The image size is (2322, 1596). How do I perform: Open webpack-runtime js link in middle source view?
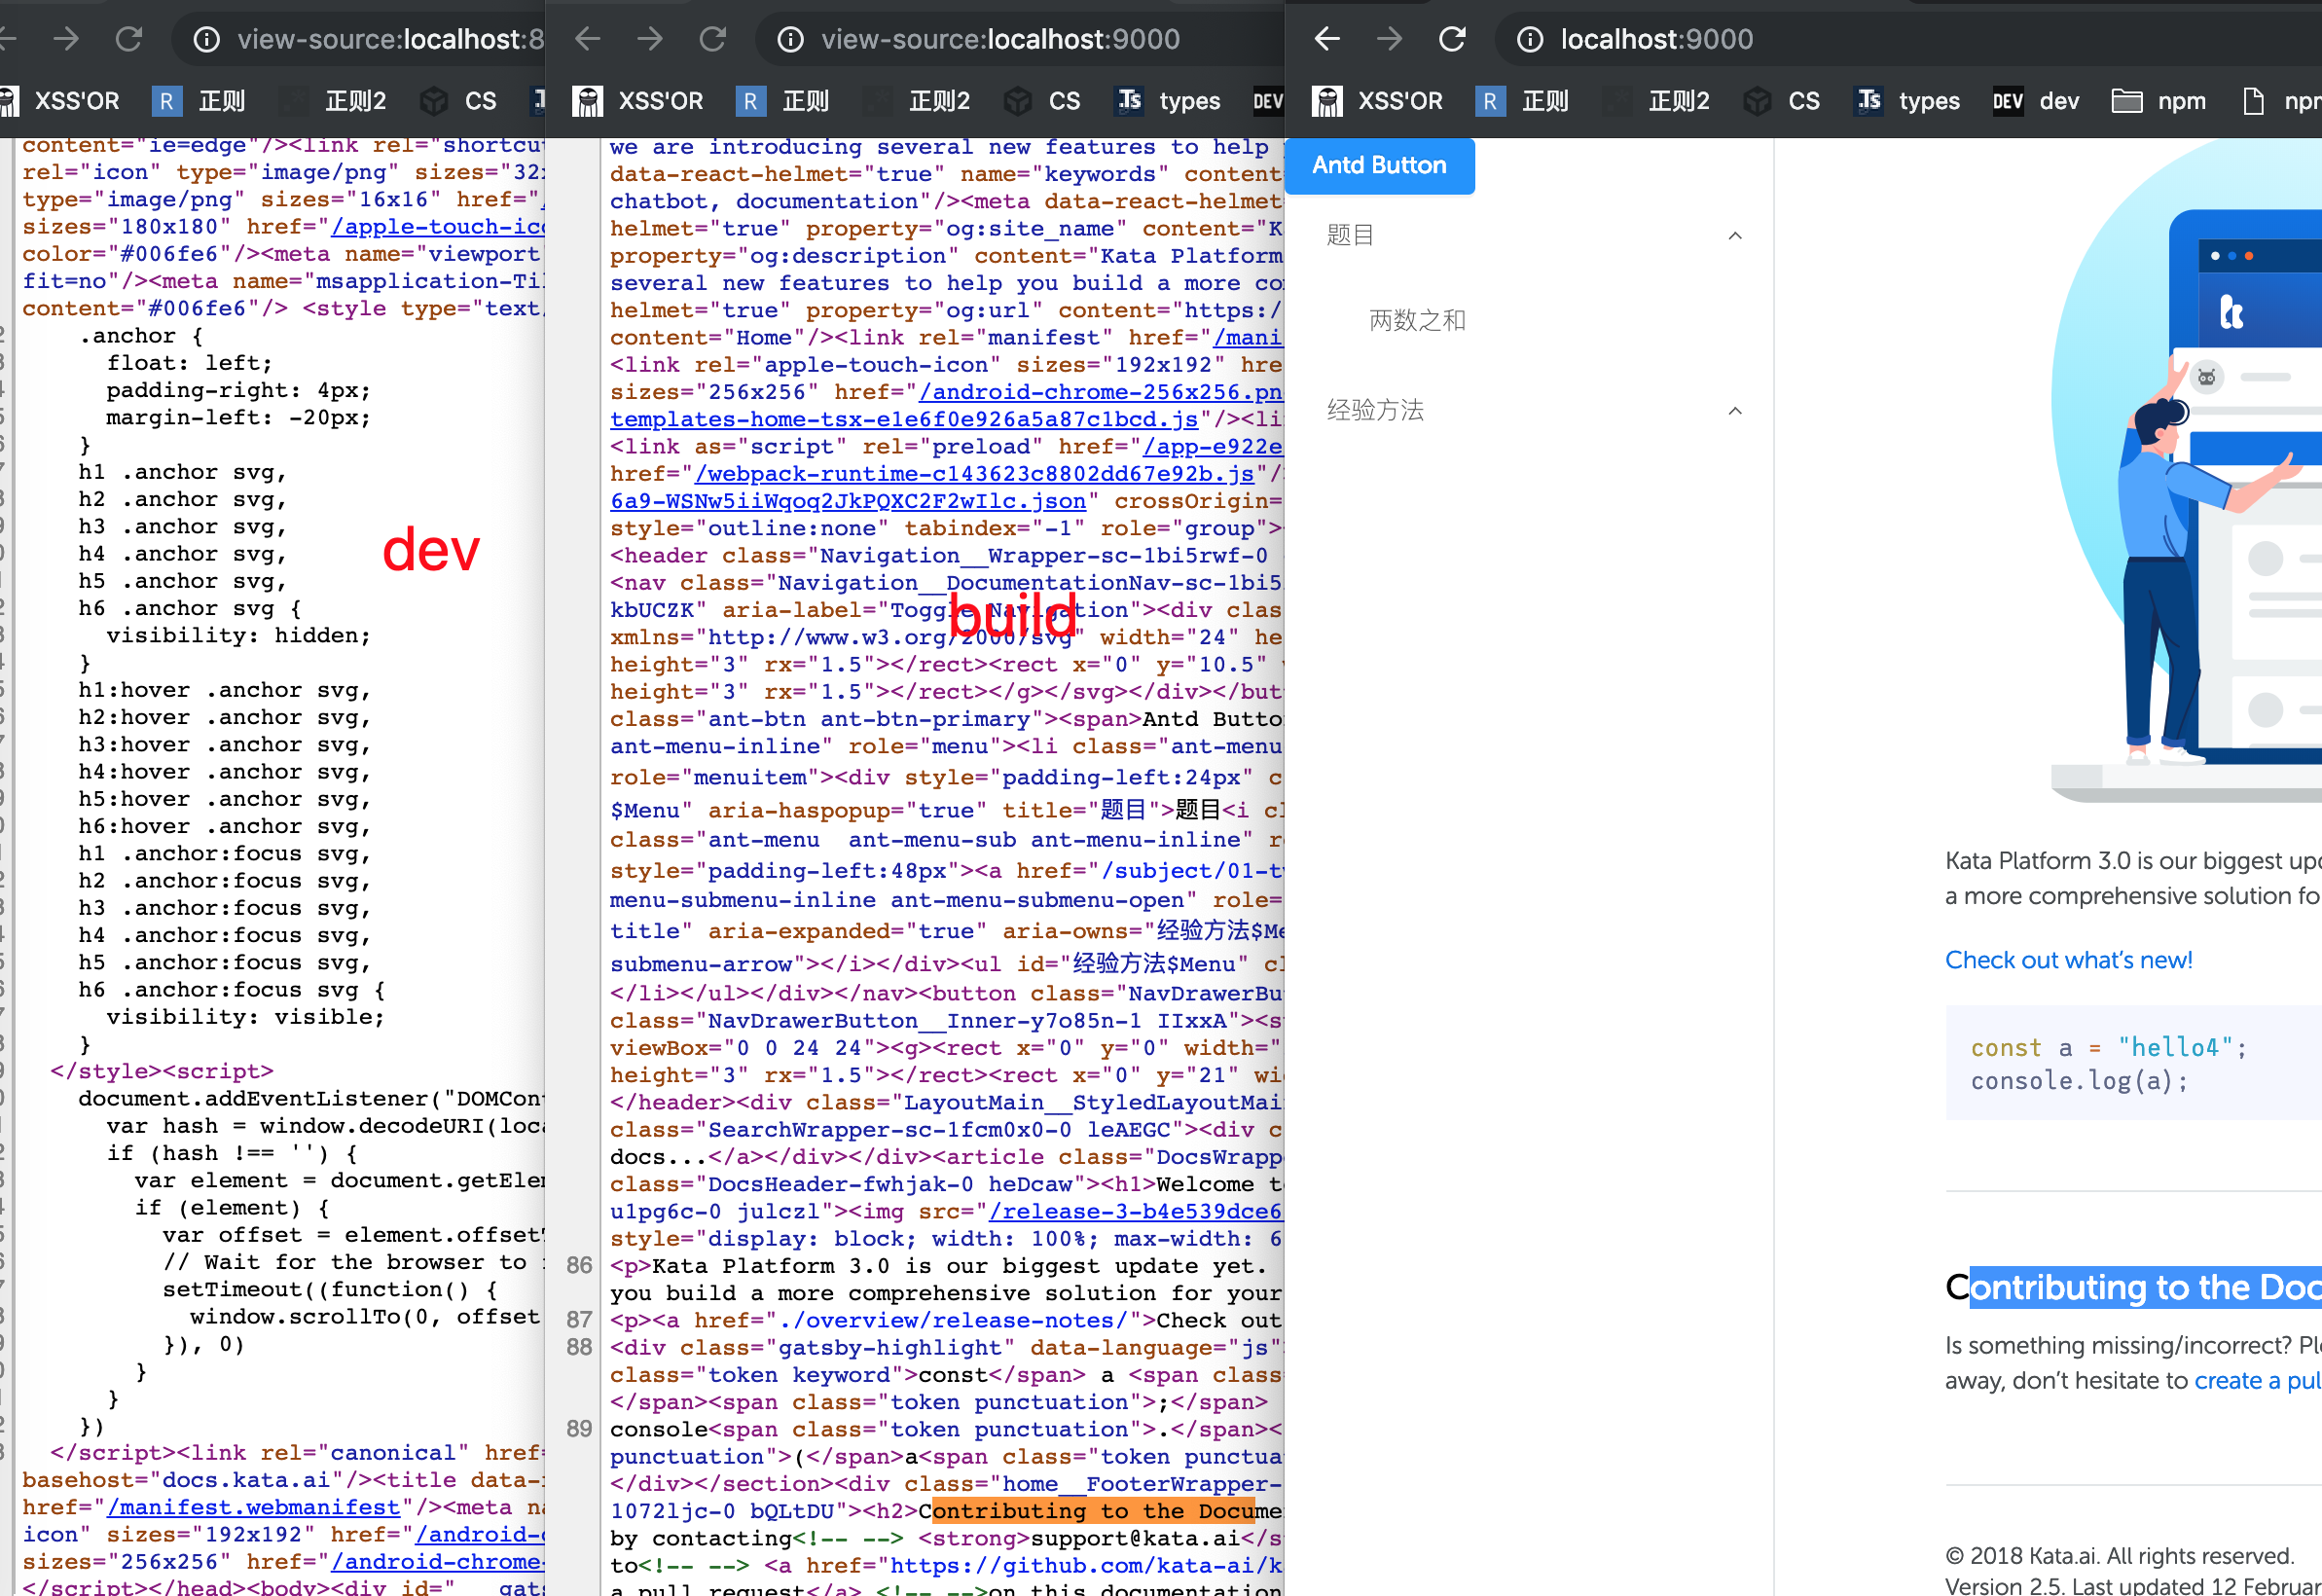[974, 474]
